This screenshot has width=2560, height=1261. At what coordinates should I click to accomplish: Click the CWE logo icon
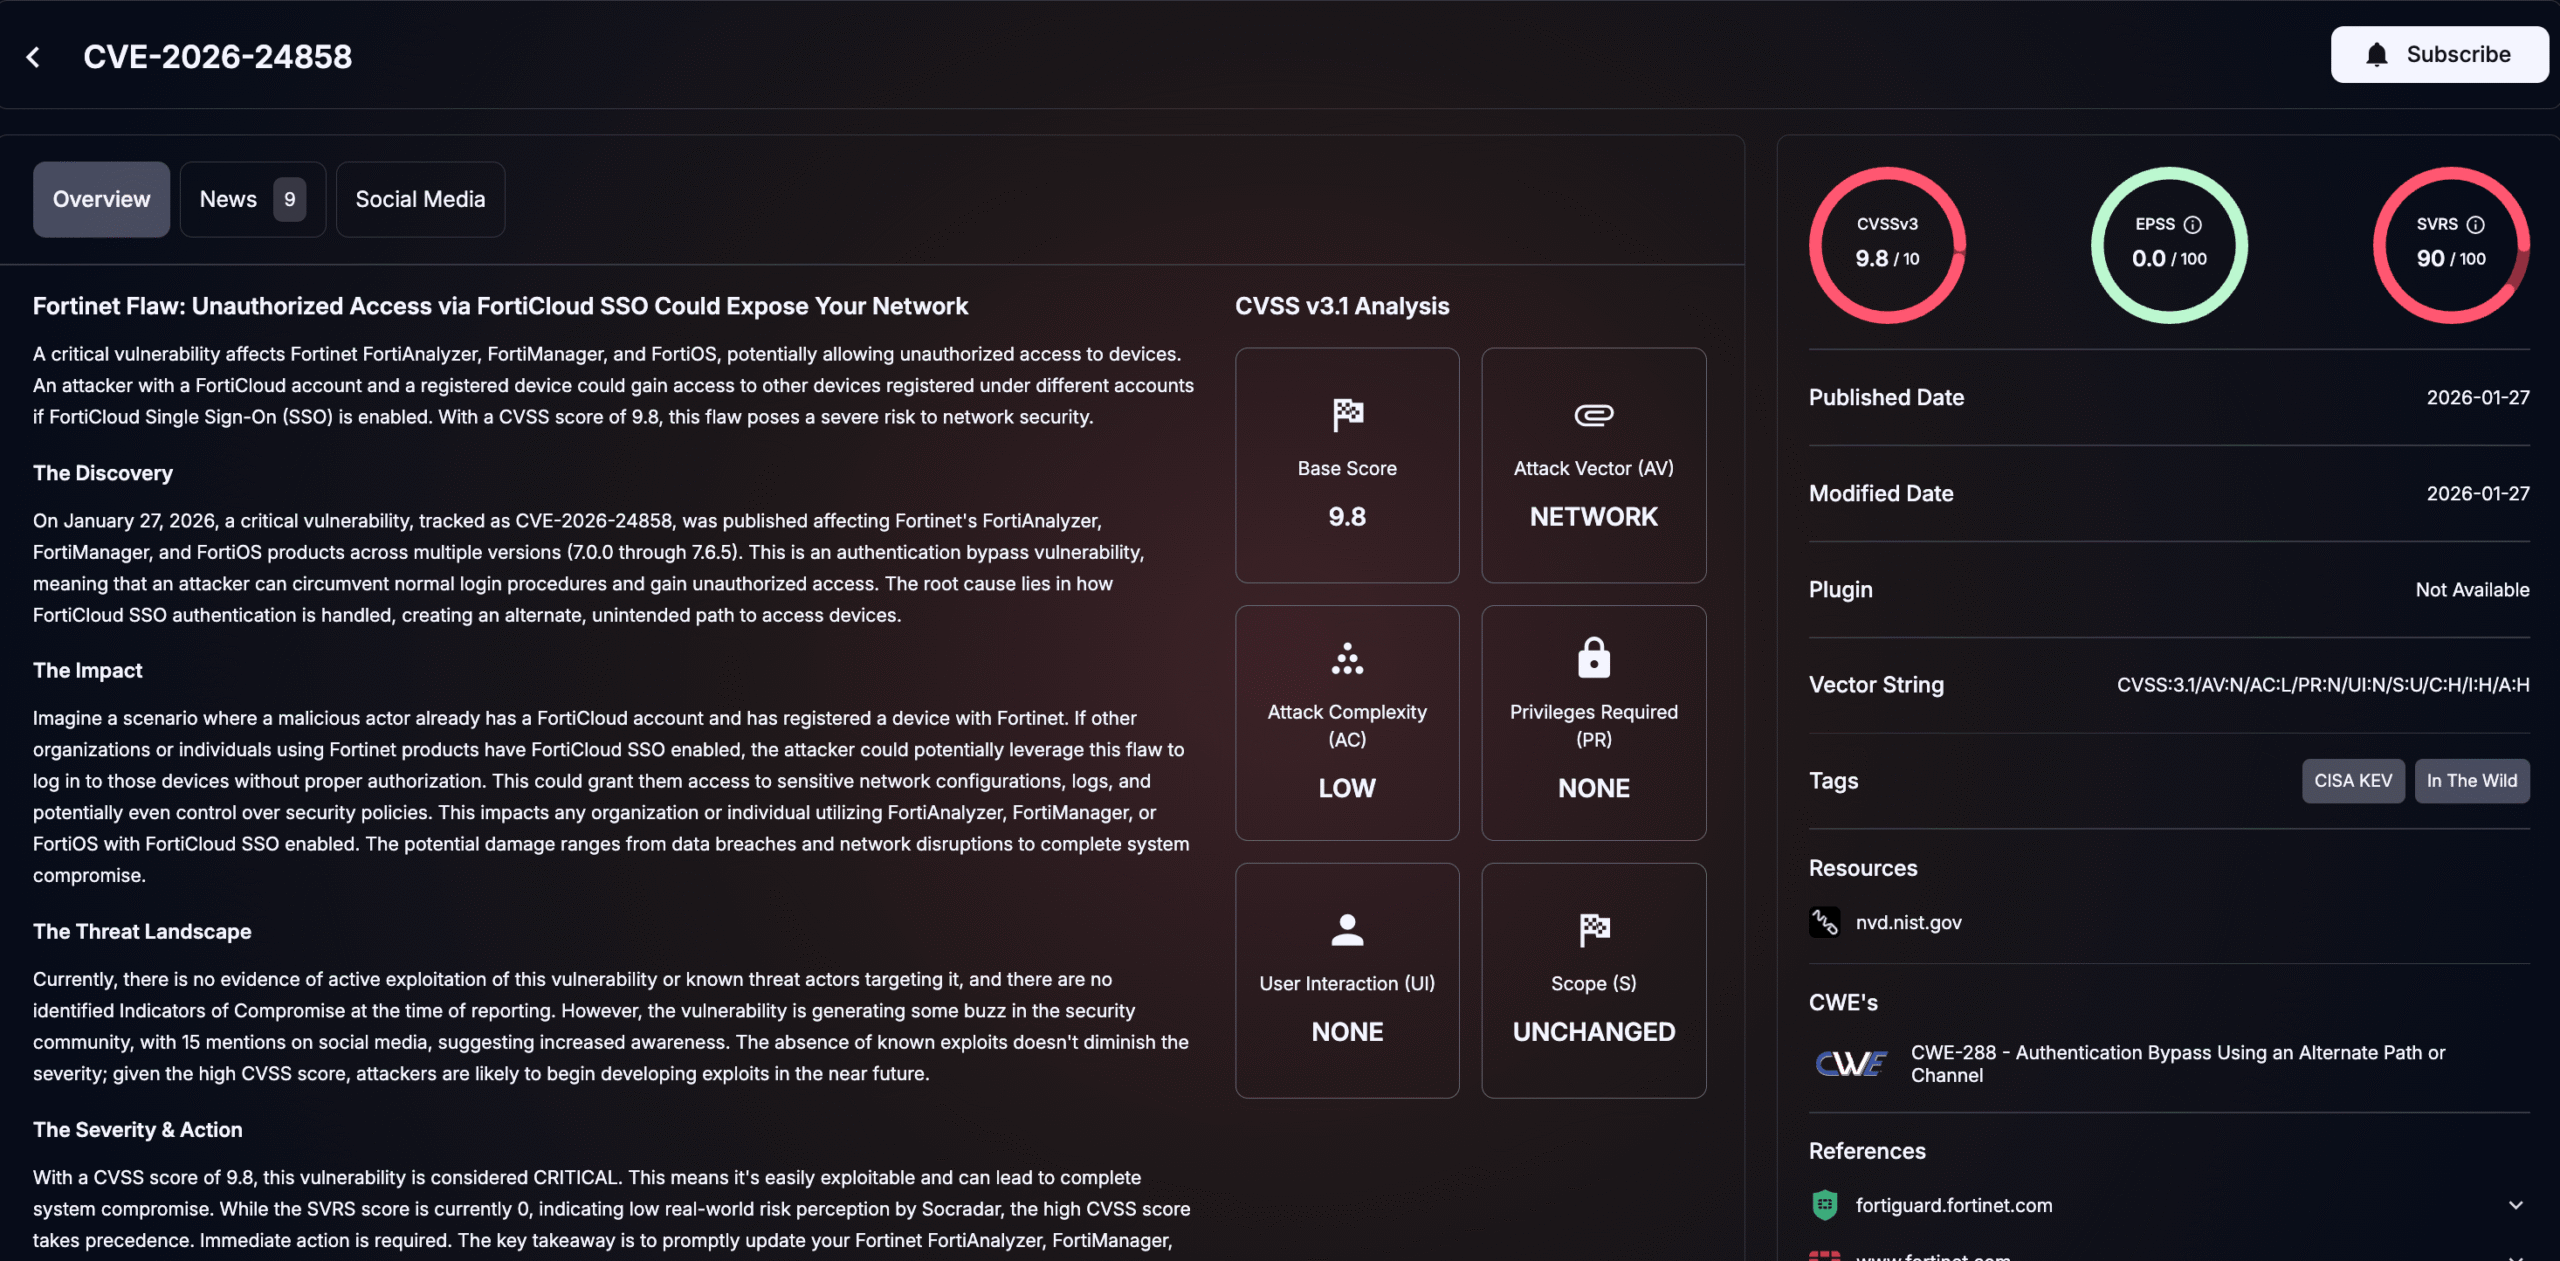click(1850, 1063)
